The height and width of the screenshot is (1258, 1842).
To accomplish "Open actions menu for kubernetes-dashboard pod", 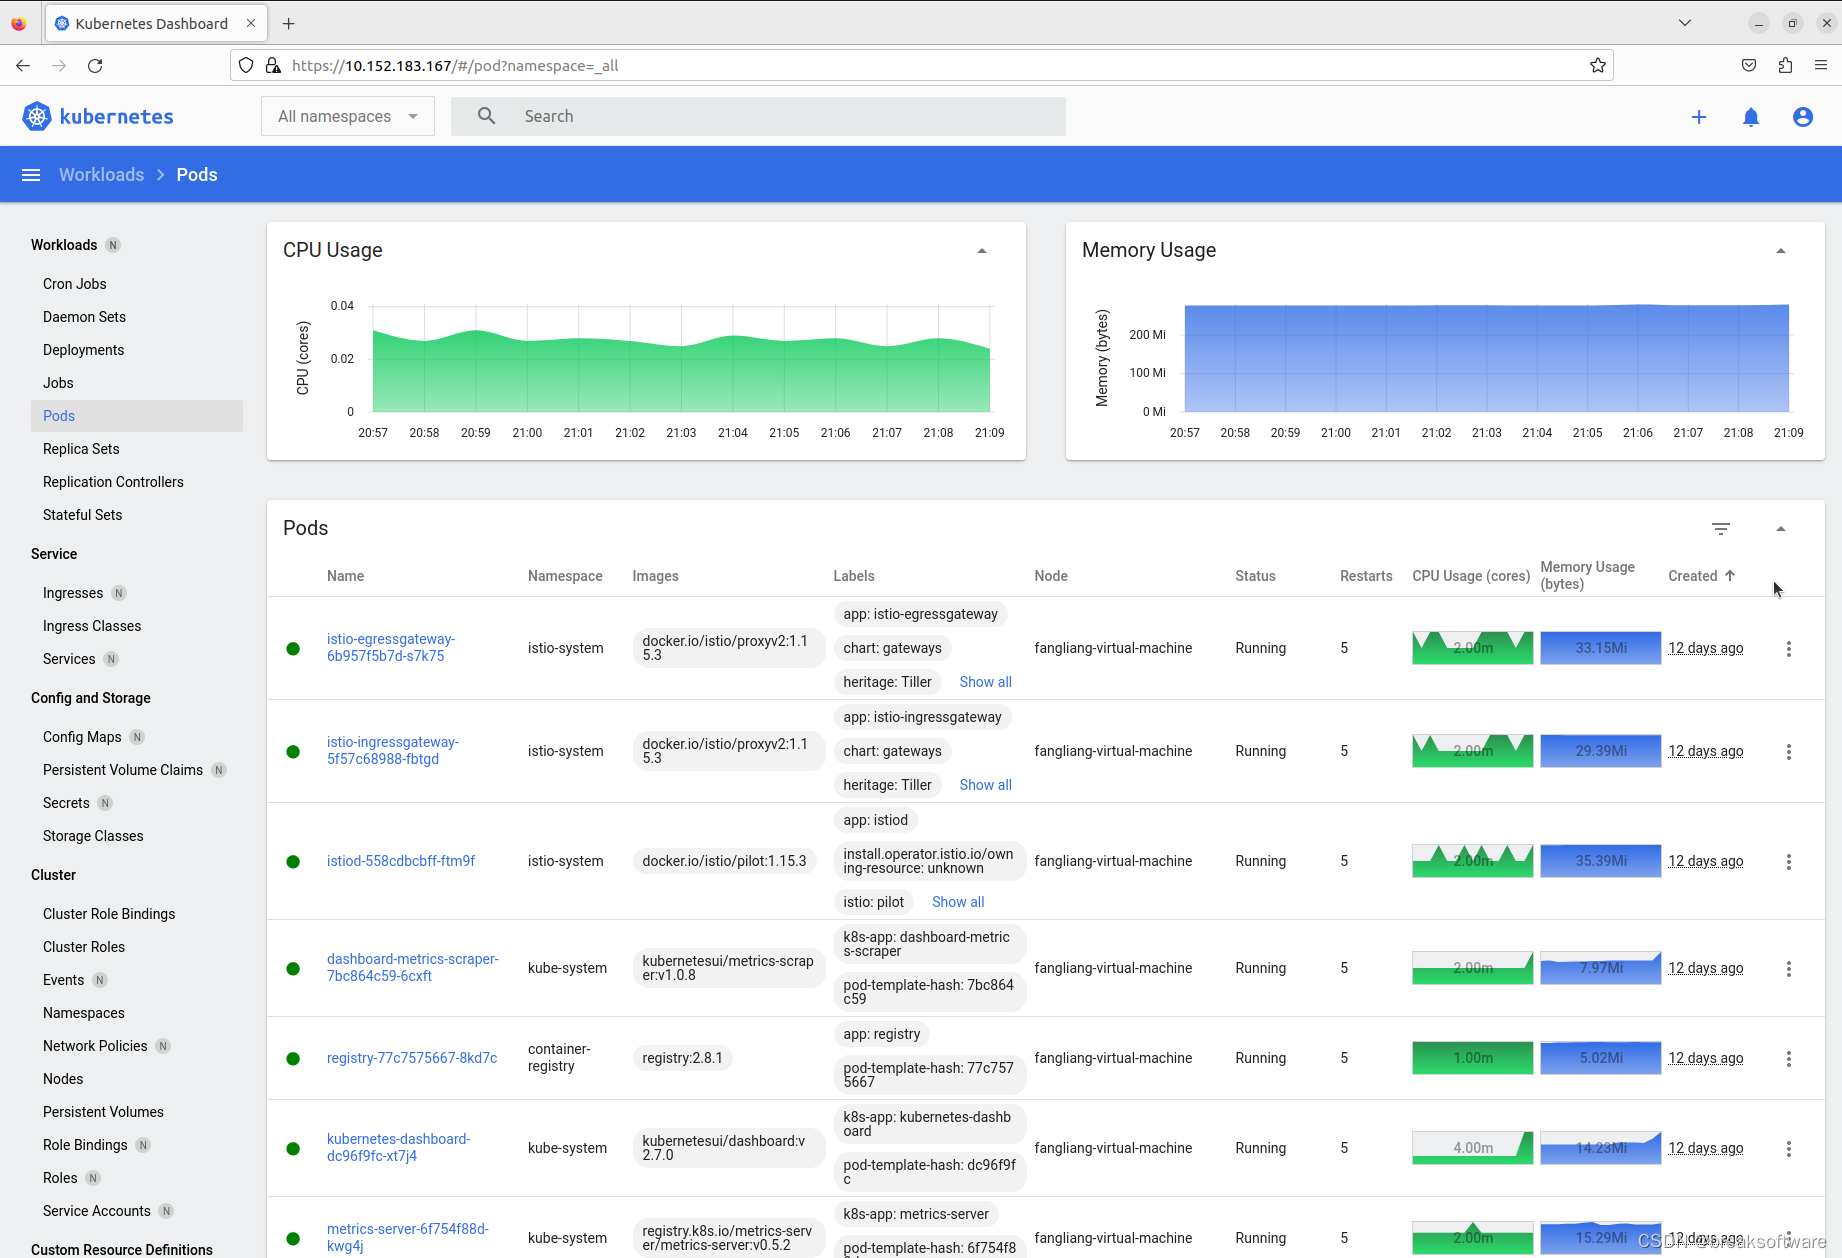I will click(x=1789, y=1149).
